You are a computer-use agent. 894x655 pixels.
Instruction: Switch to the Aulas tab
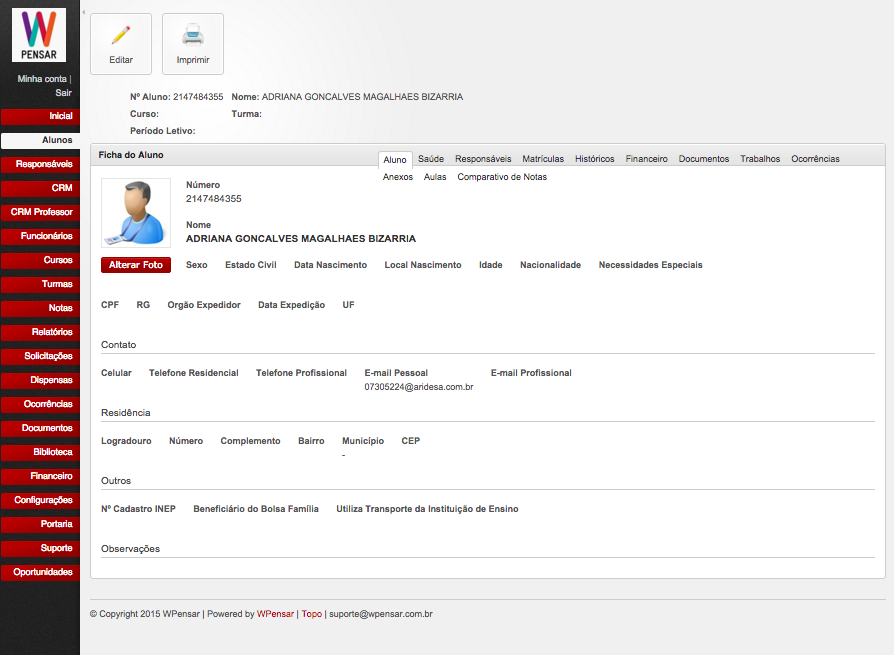[x=434, y=177]
